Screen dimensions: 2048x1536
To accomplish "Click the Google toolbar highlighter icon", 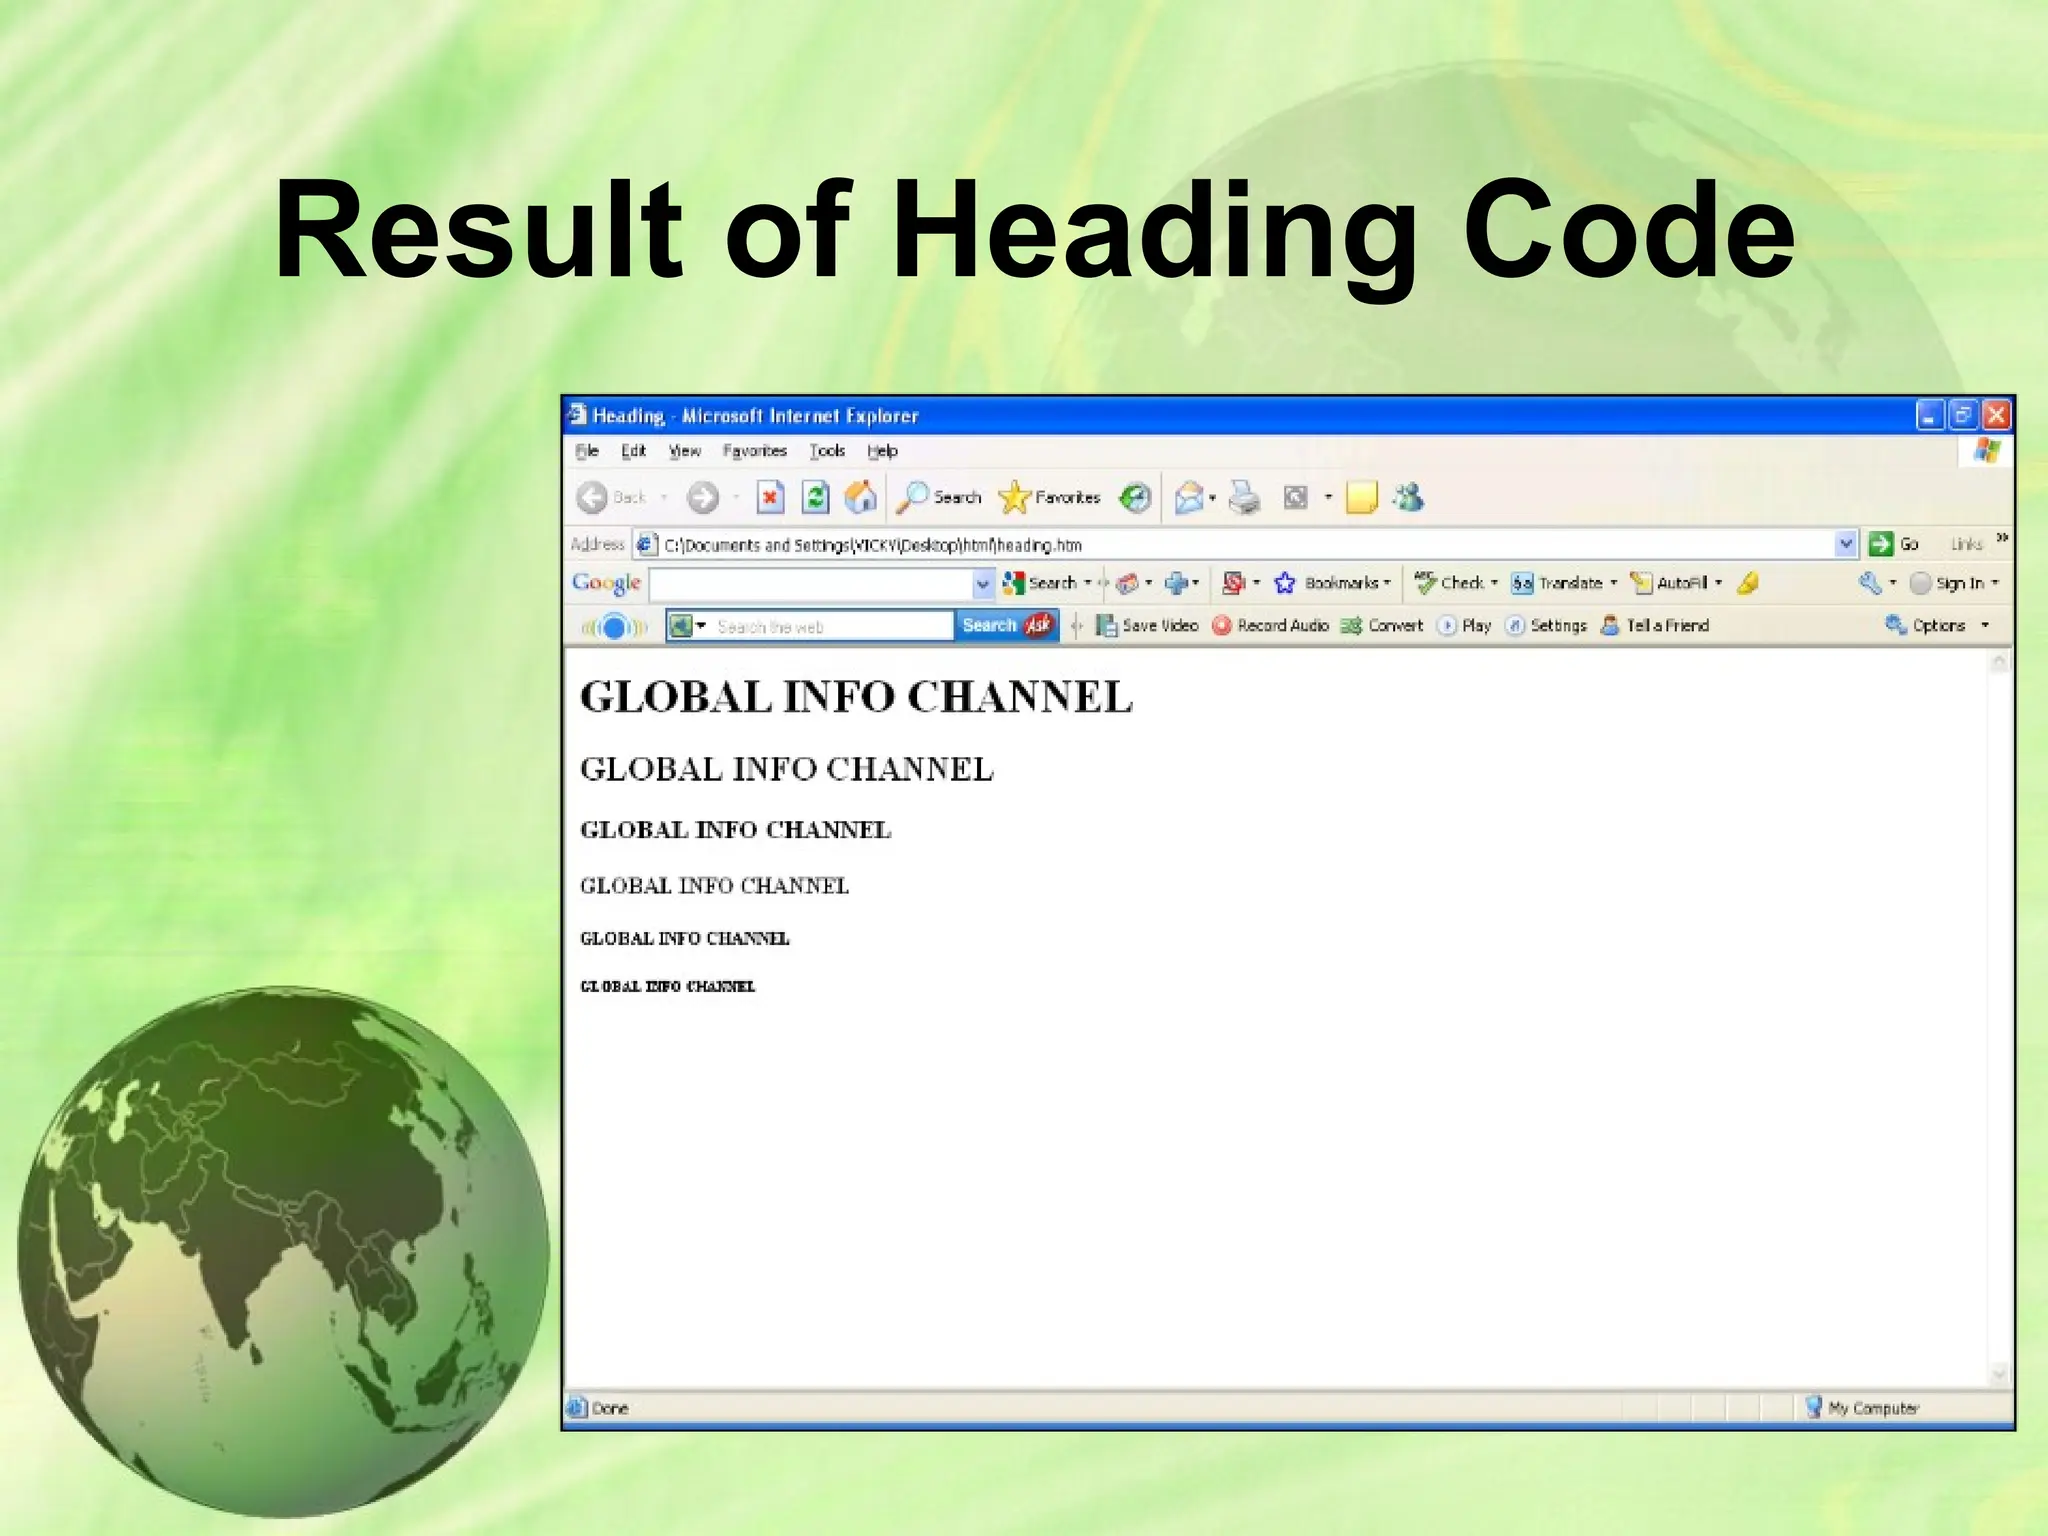I will [1748, 583].
